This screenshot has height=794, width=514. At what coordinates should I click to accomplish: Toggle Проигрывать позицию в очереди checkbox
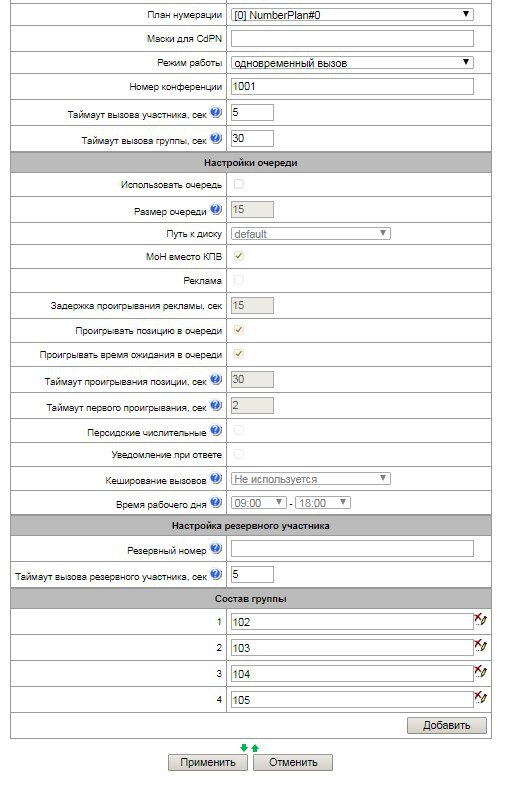239,330
